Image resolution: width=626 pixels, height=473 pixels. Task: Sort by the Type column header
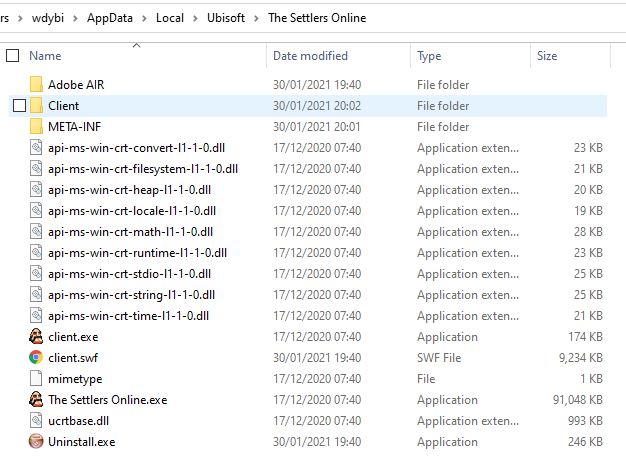429,56
